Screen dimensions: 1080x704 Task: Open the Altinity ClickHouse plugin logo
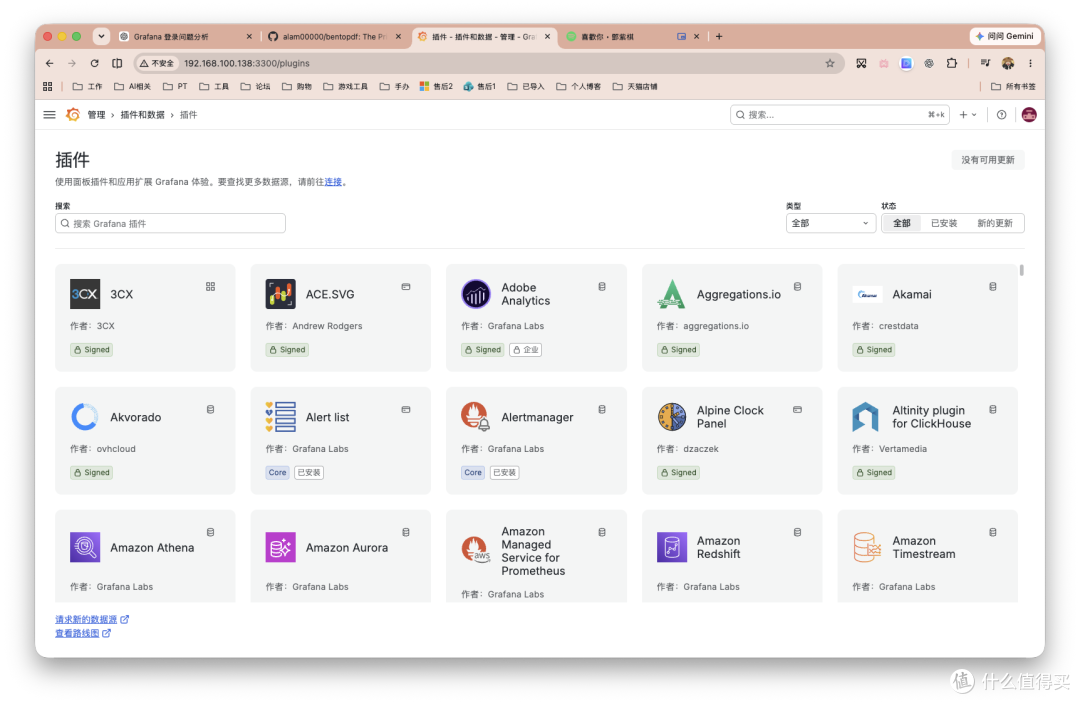[x=866, y=417]
